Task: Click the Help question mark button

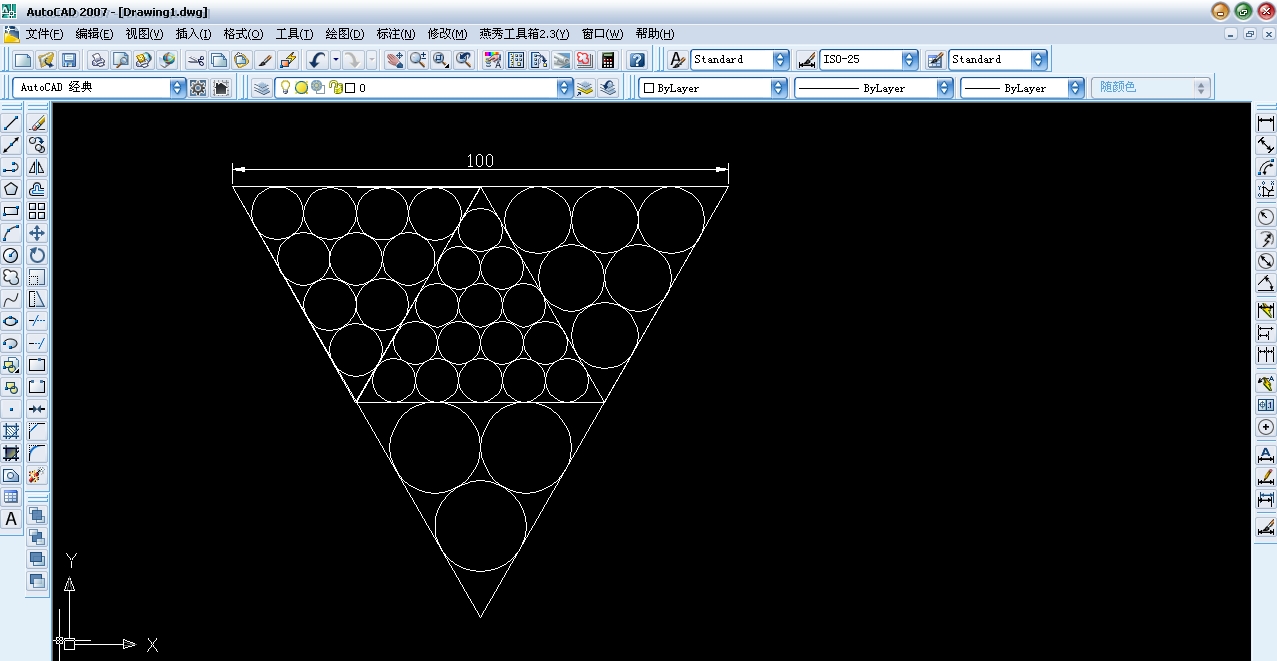Action: coord(636,60)
